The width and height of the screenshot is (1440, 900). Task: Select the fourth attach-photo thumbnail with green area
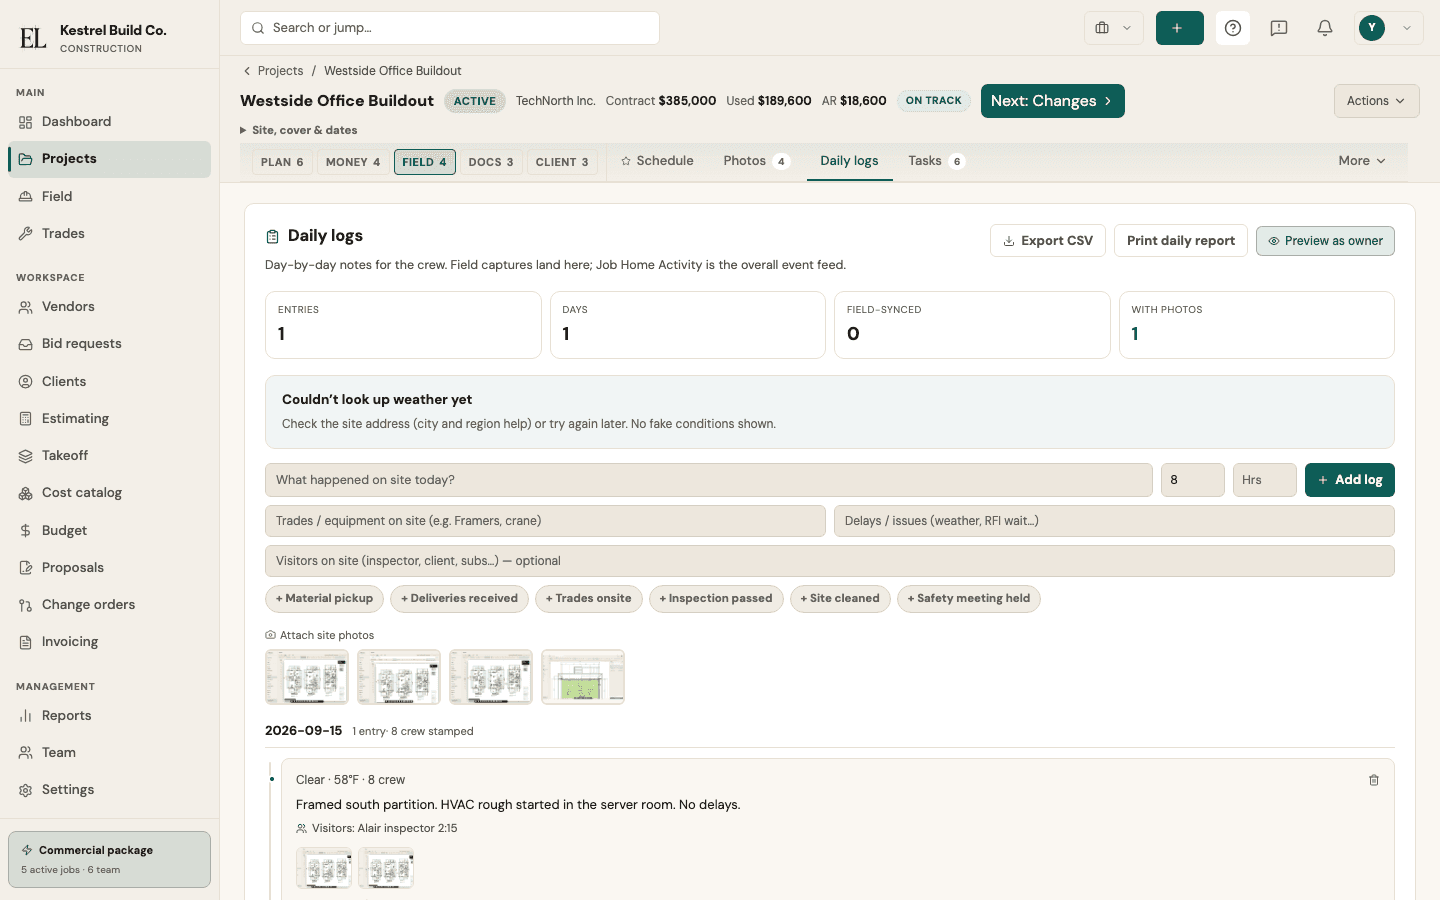pos(583,677)
